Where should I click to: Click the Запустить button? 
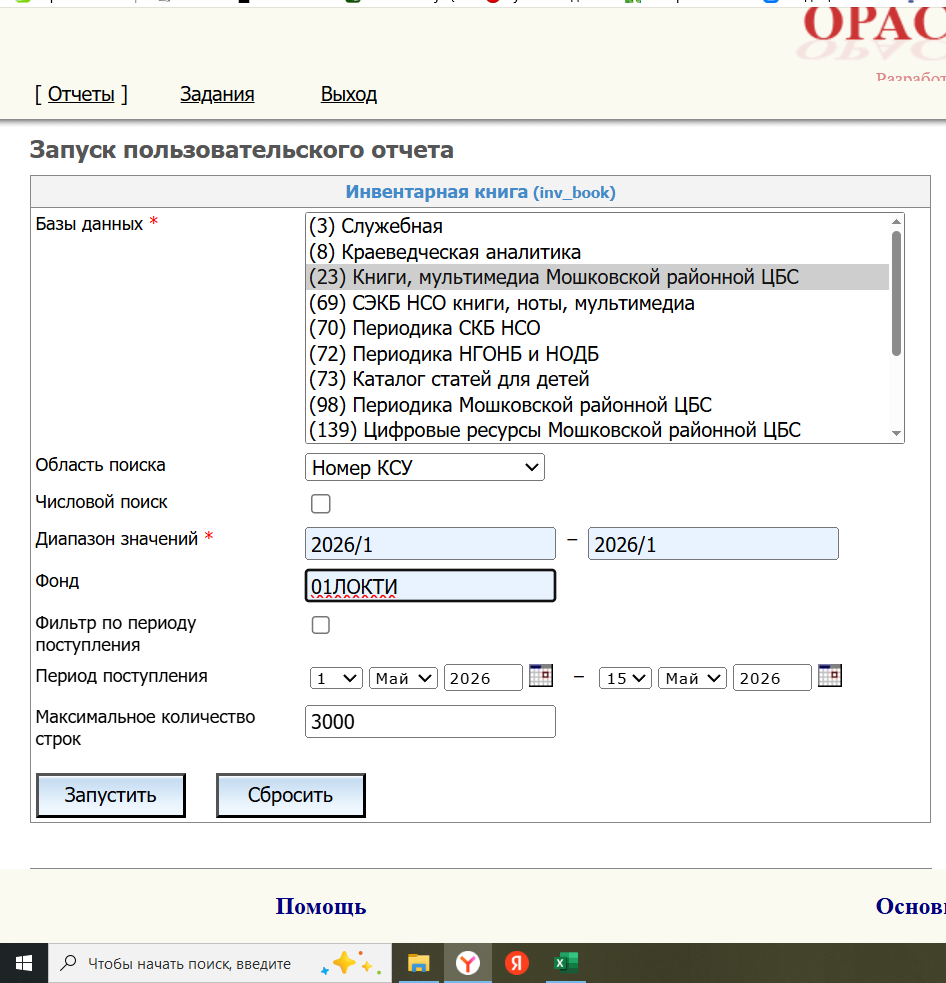point(111,795)
